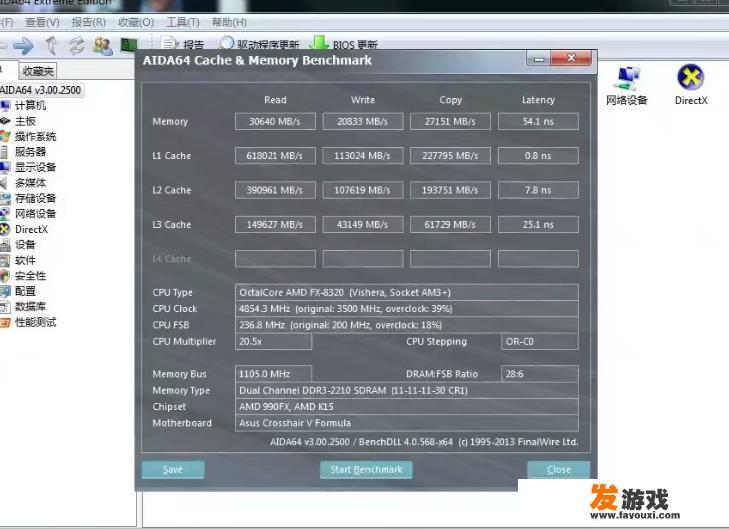Viewport: 729px width, 529px height.
Task: Click Memory Write value 20833 MB/s
Action: (x=363, y=121)
